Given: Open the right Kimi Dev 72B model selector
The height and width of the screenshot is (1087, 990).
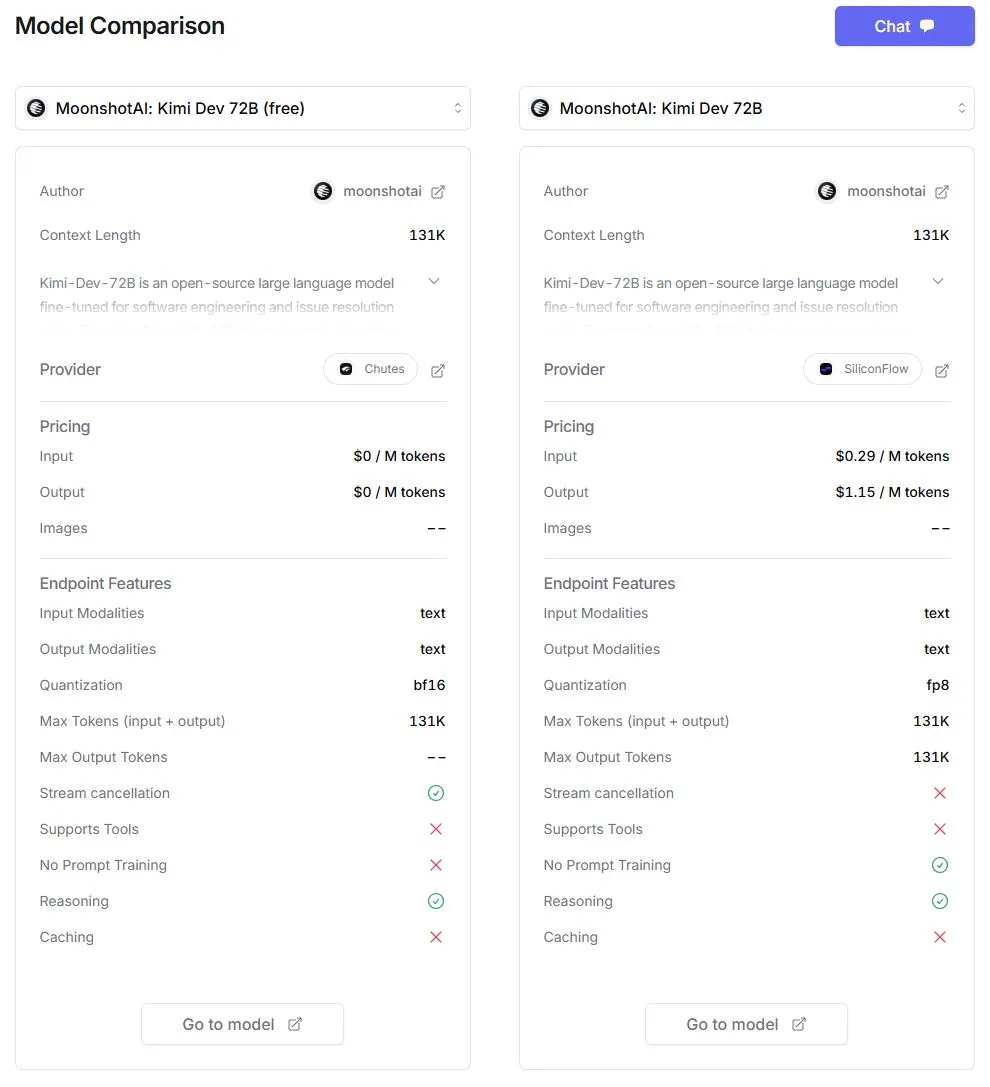Looking at the screenshot, I should pyautogui.click(x=747, y=108).
